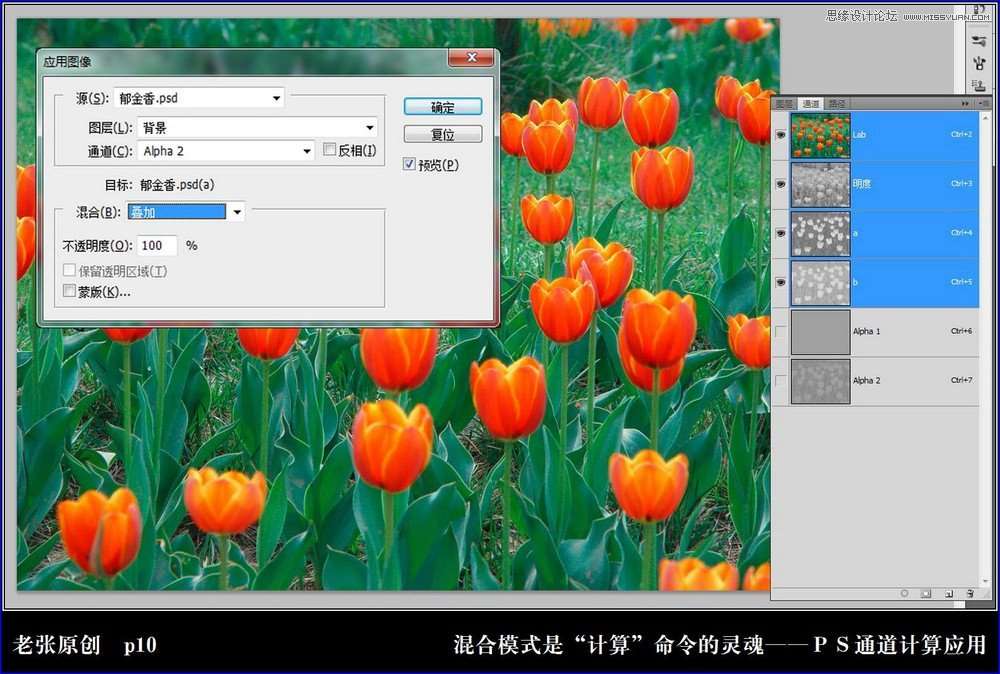Screen dimensions: 1000x674
Task: Show the Alpha 1 channel
Action: pyautogui.click(x=781, y=332)
